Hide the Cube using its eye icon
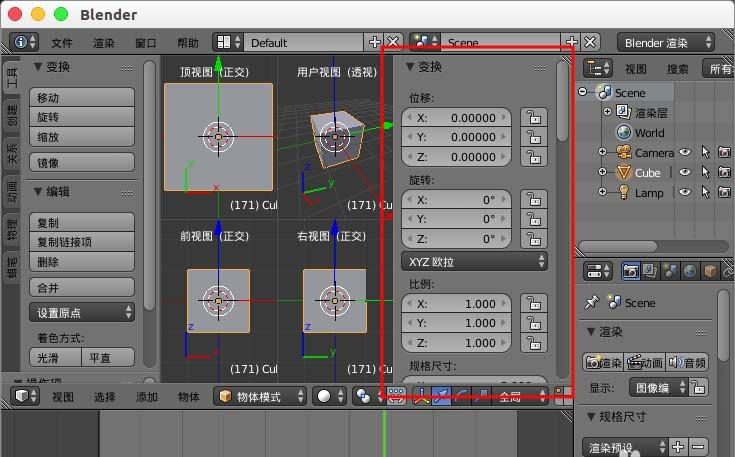The image size is (735, 457). (685, 172)
